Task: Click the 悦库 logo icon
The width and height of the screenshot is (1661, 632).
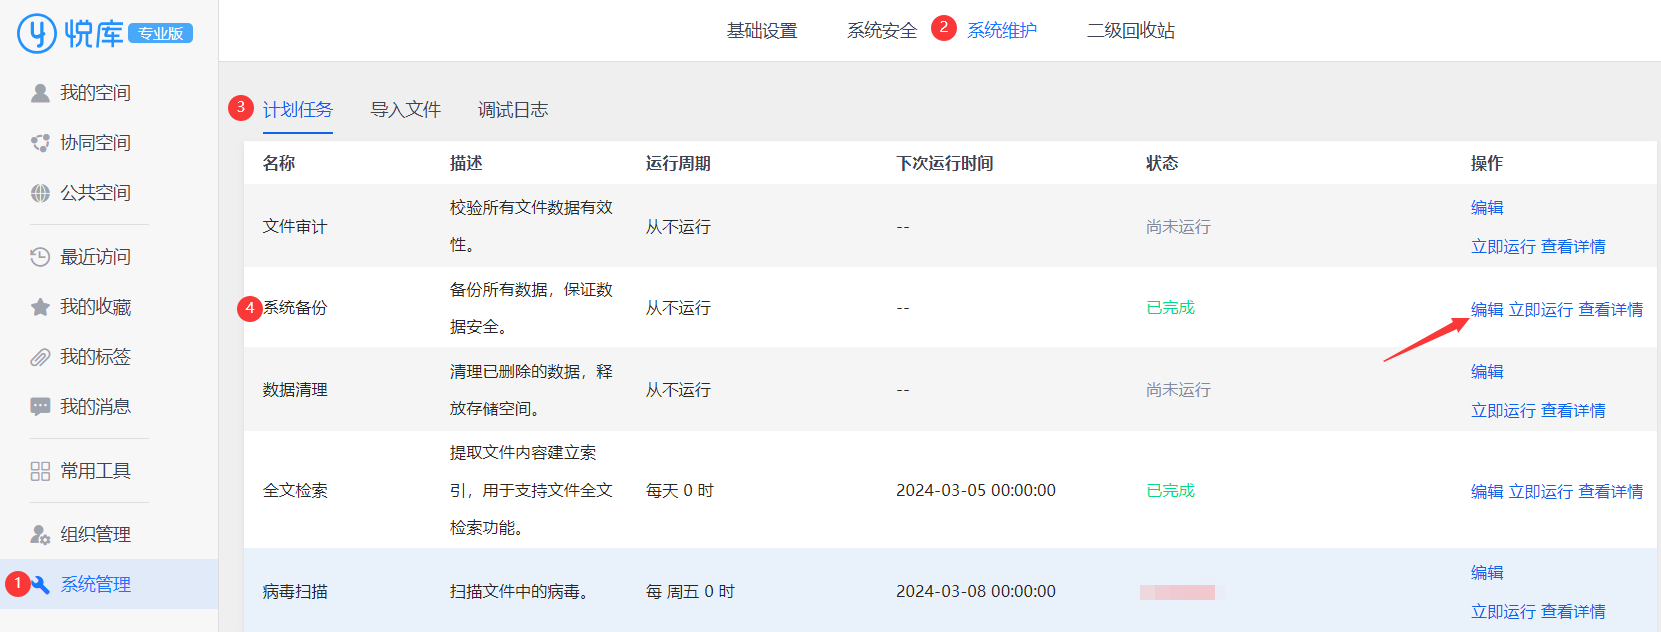Action: pos(37,33)
